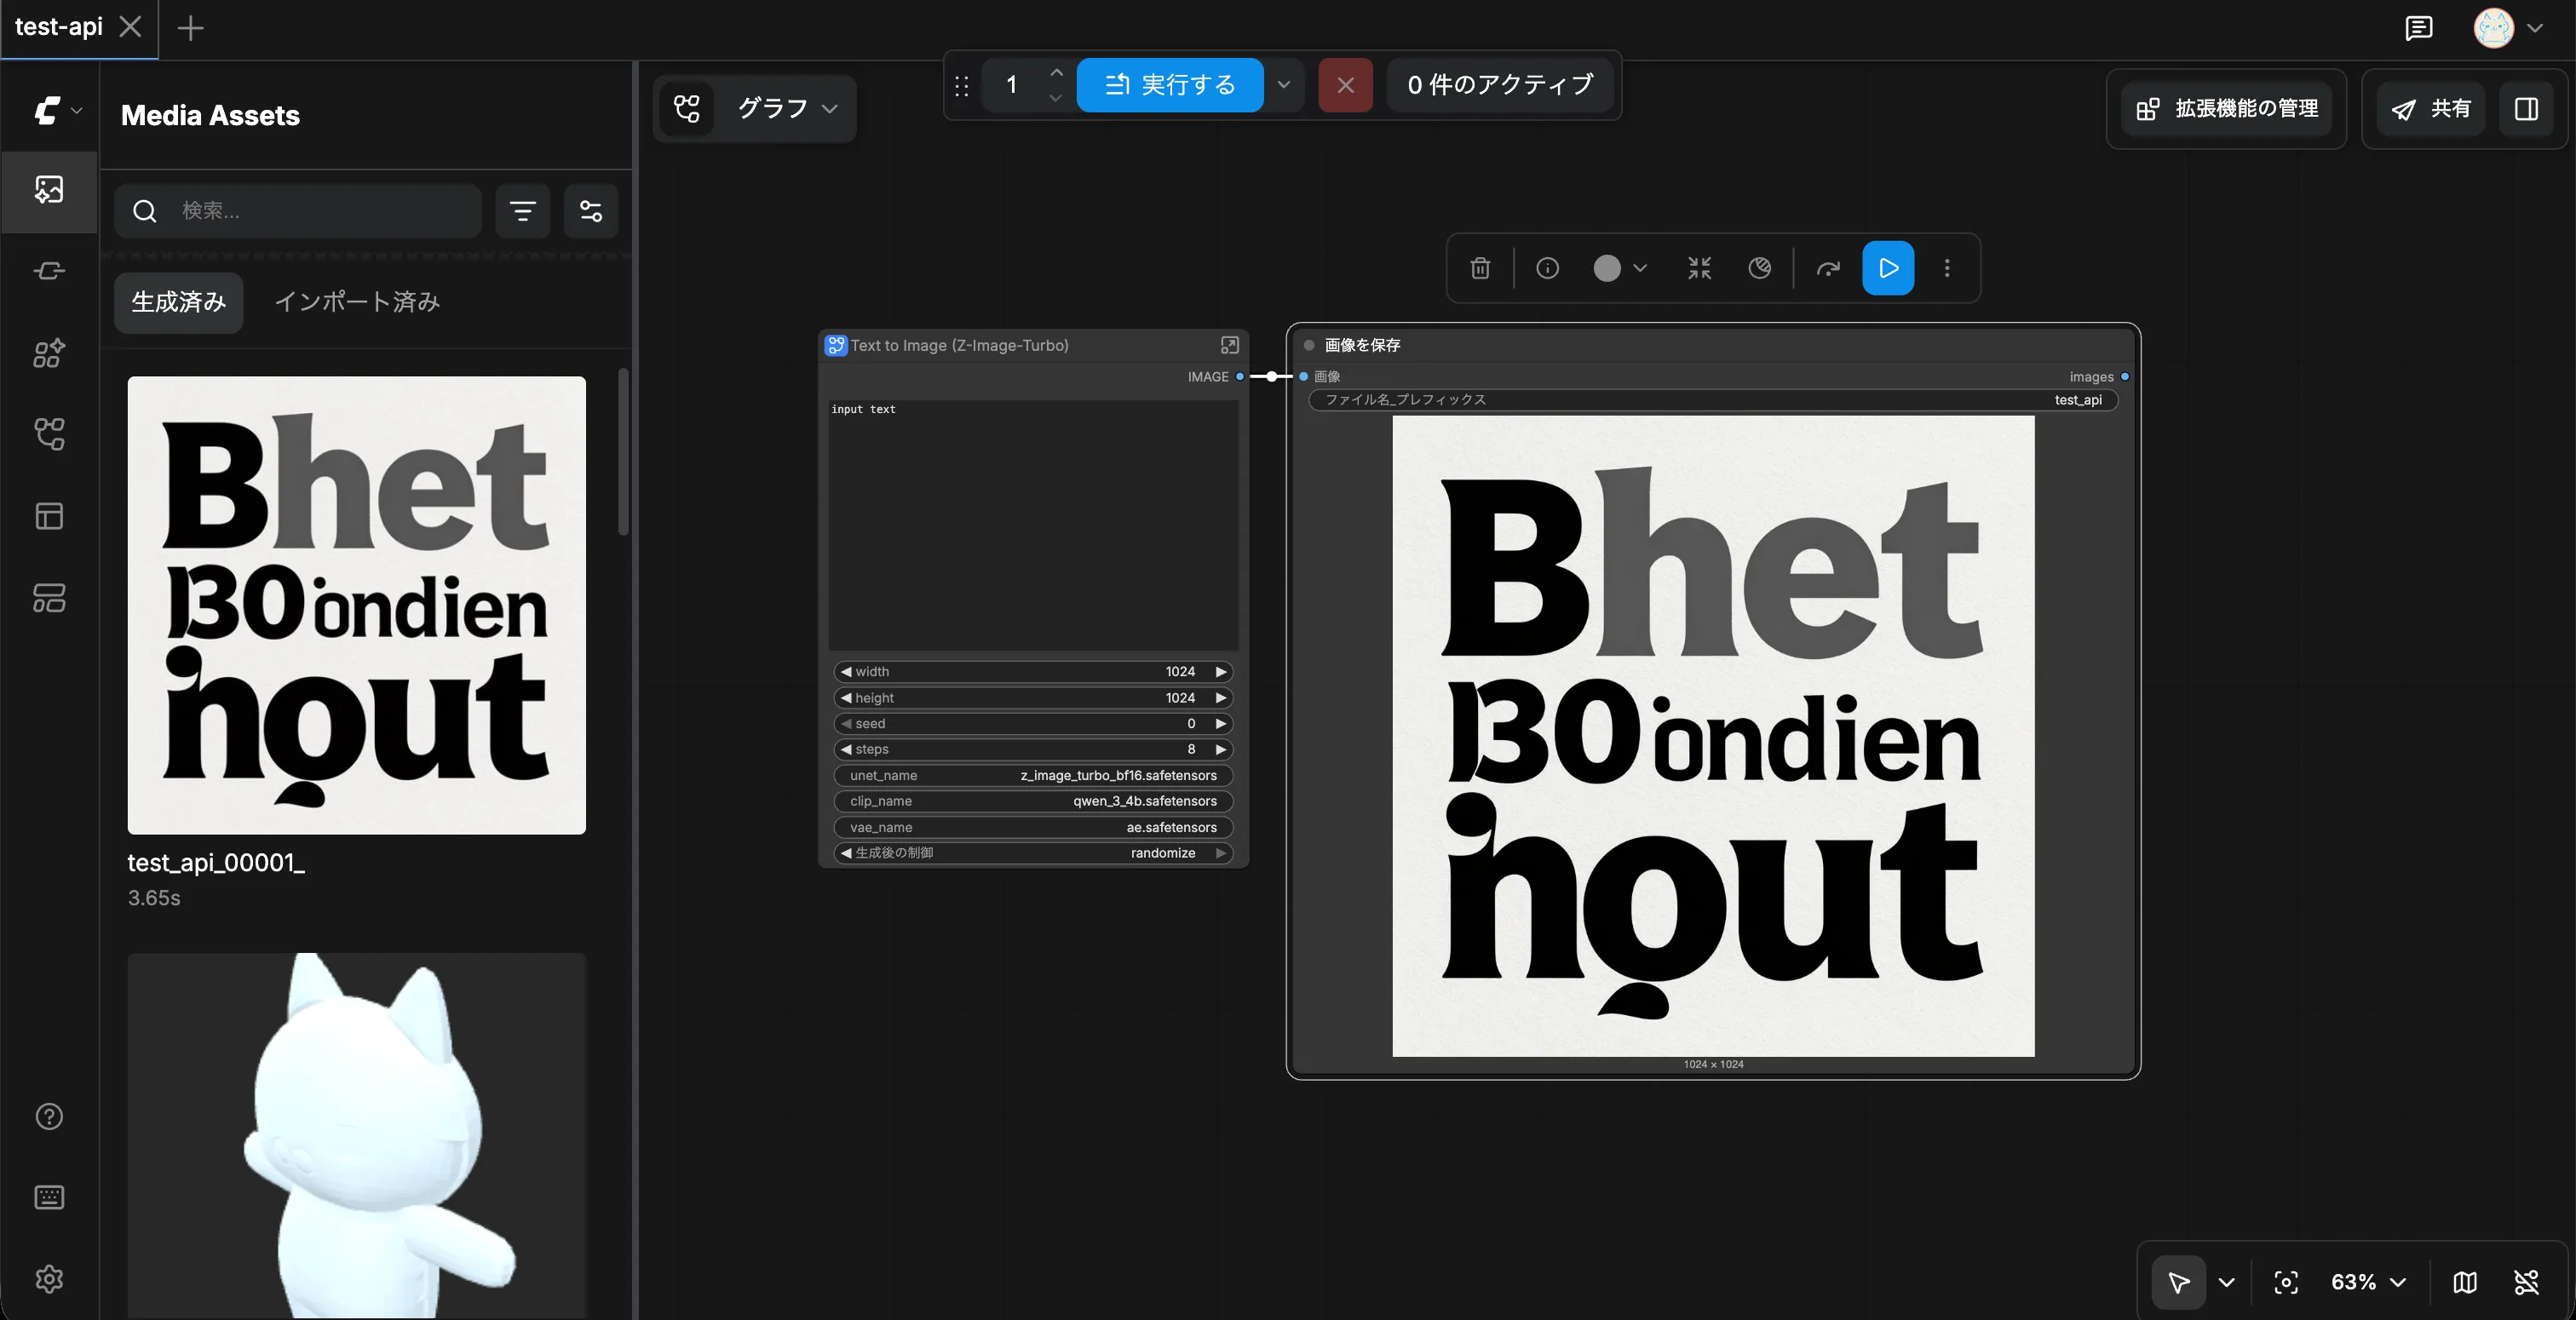Image resolution: width=2576 pixels, height=1320 pixels.
Task: Open the test_api_00001_ thumbnail
Action: tap(356, 605)
